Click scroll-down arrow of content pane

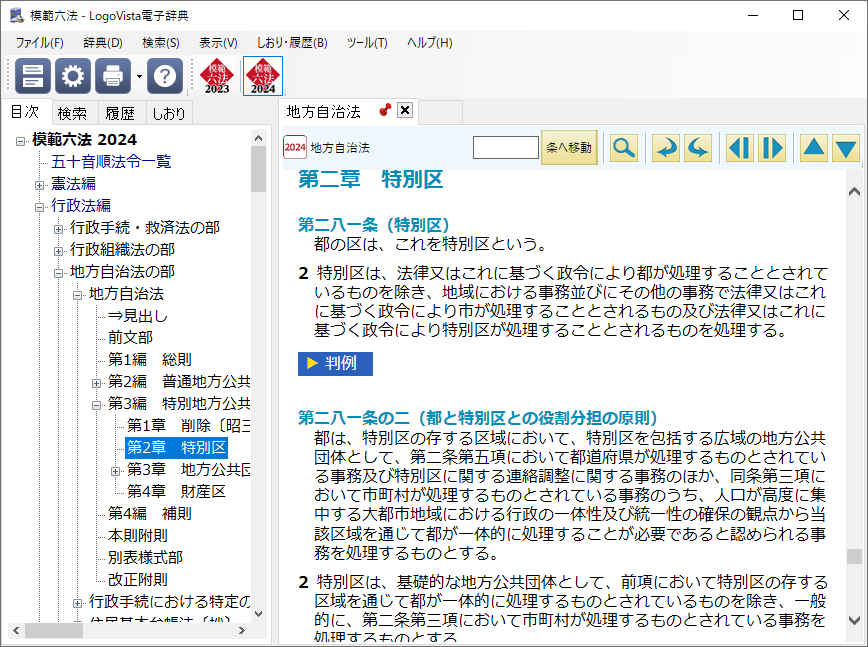point(854,621)
